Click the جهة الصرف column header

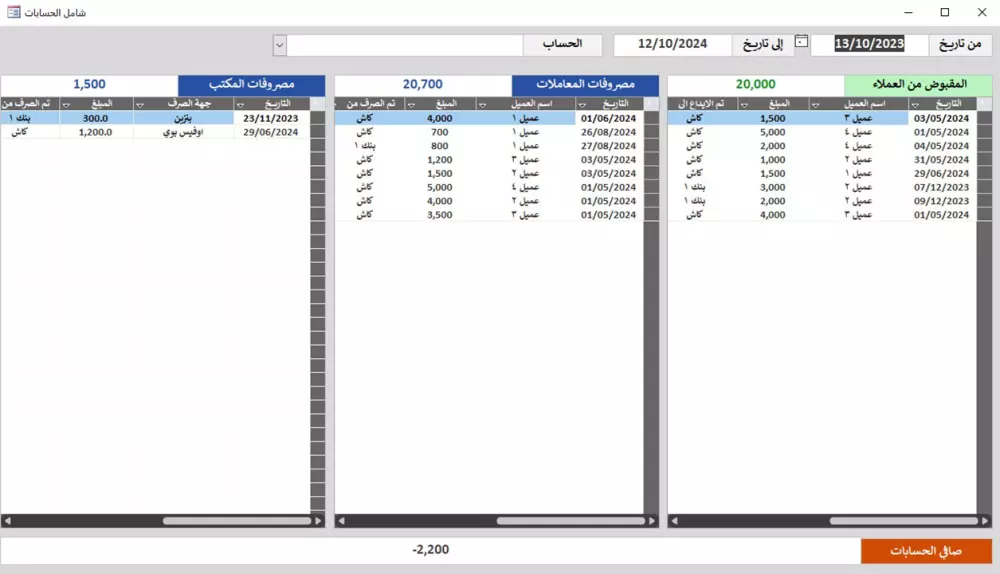coord(184,103)
